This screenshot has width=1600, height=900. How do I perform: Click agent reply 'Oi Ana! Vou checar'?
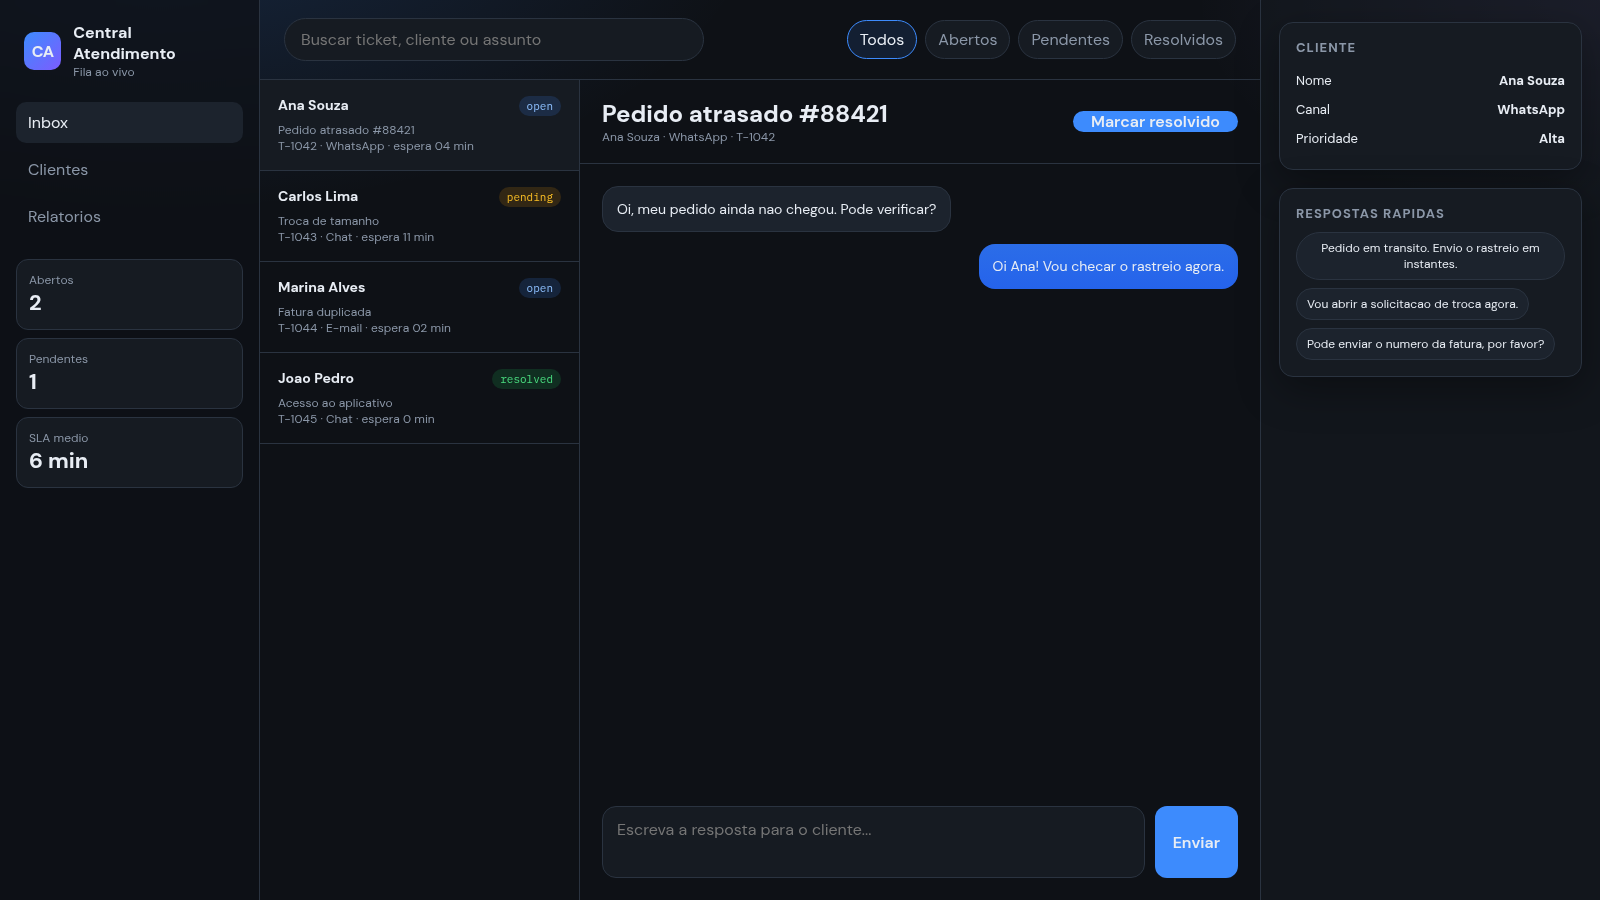(x=1108, y=266)
